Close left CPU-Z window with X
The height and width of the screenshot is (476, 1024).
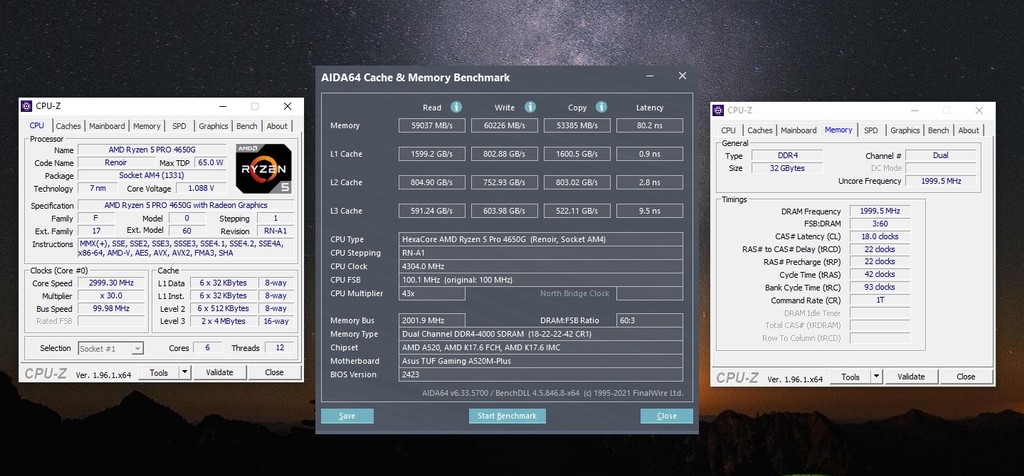pos(287,106)
